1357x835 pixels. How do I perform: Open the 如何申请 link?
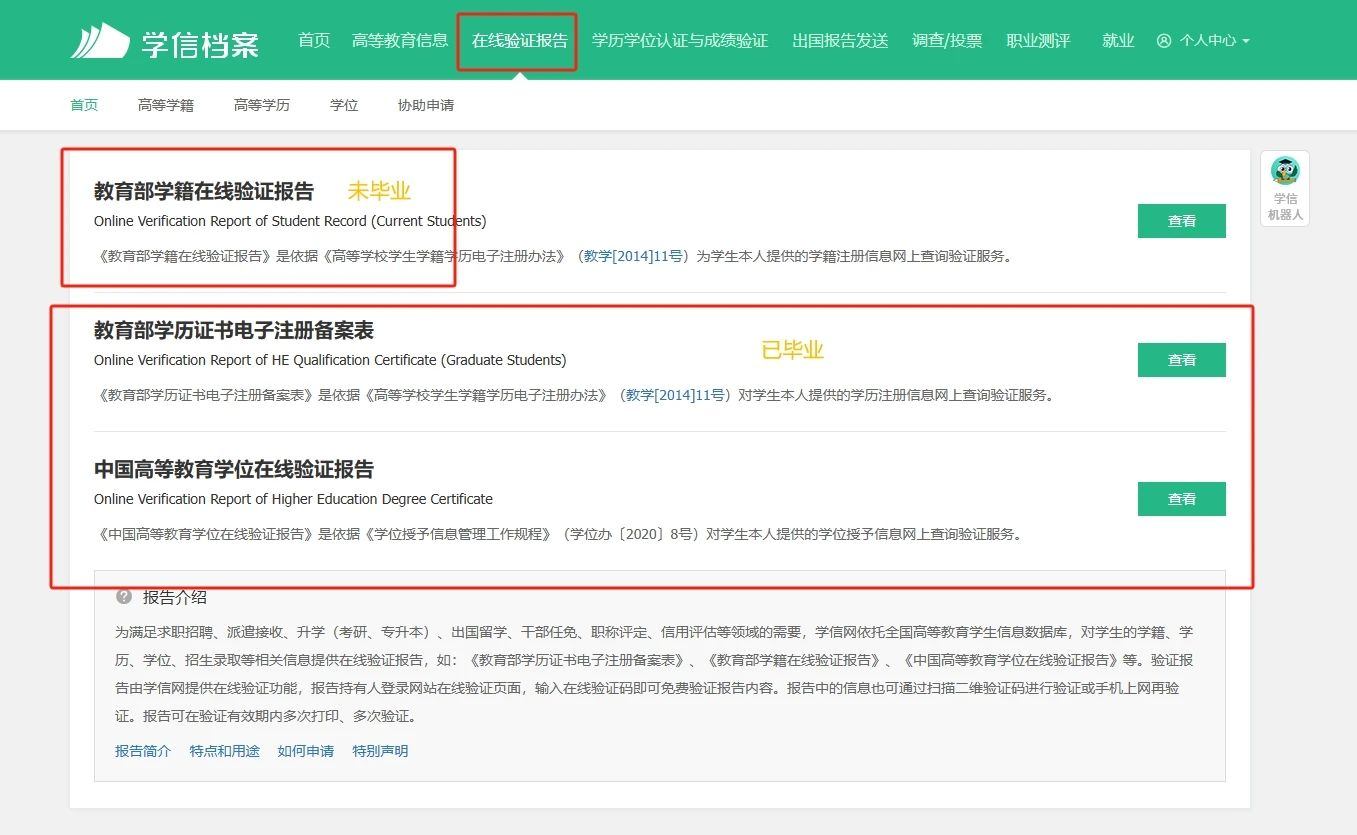tap(306, 751)
